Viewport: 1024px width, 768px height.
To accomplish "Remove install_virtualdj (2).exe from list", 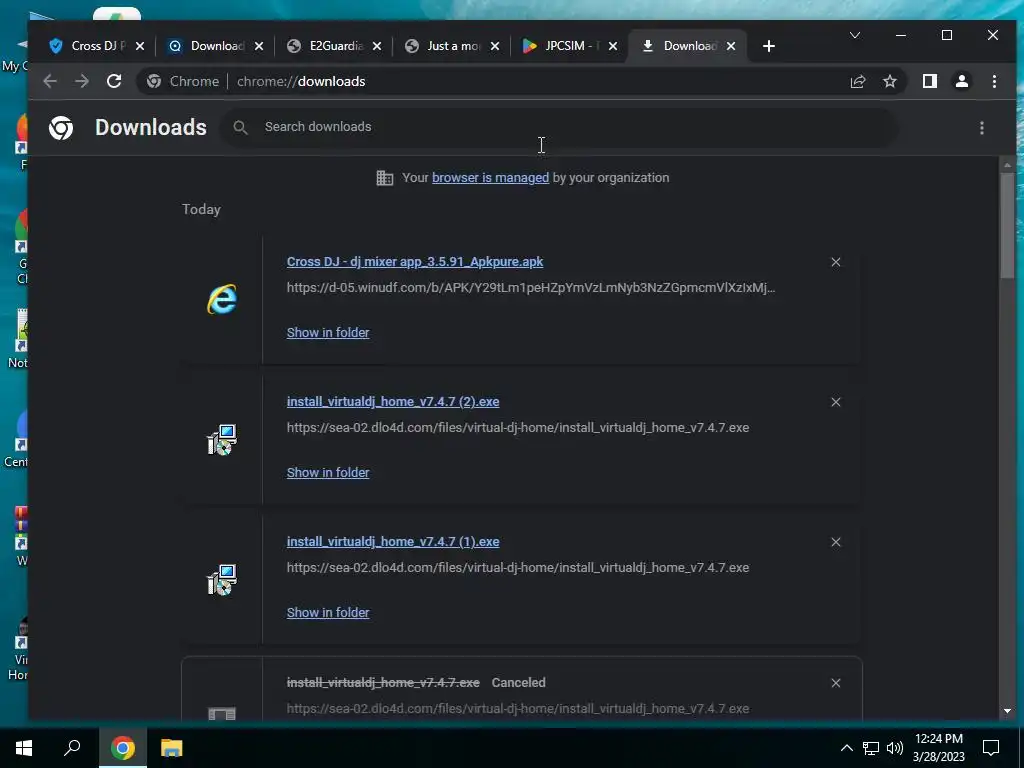I will [x=835, y=402].
